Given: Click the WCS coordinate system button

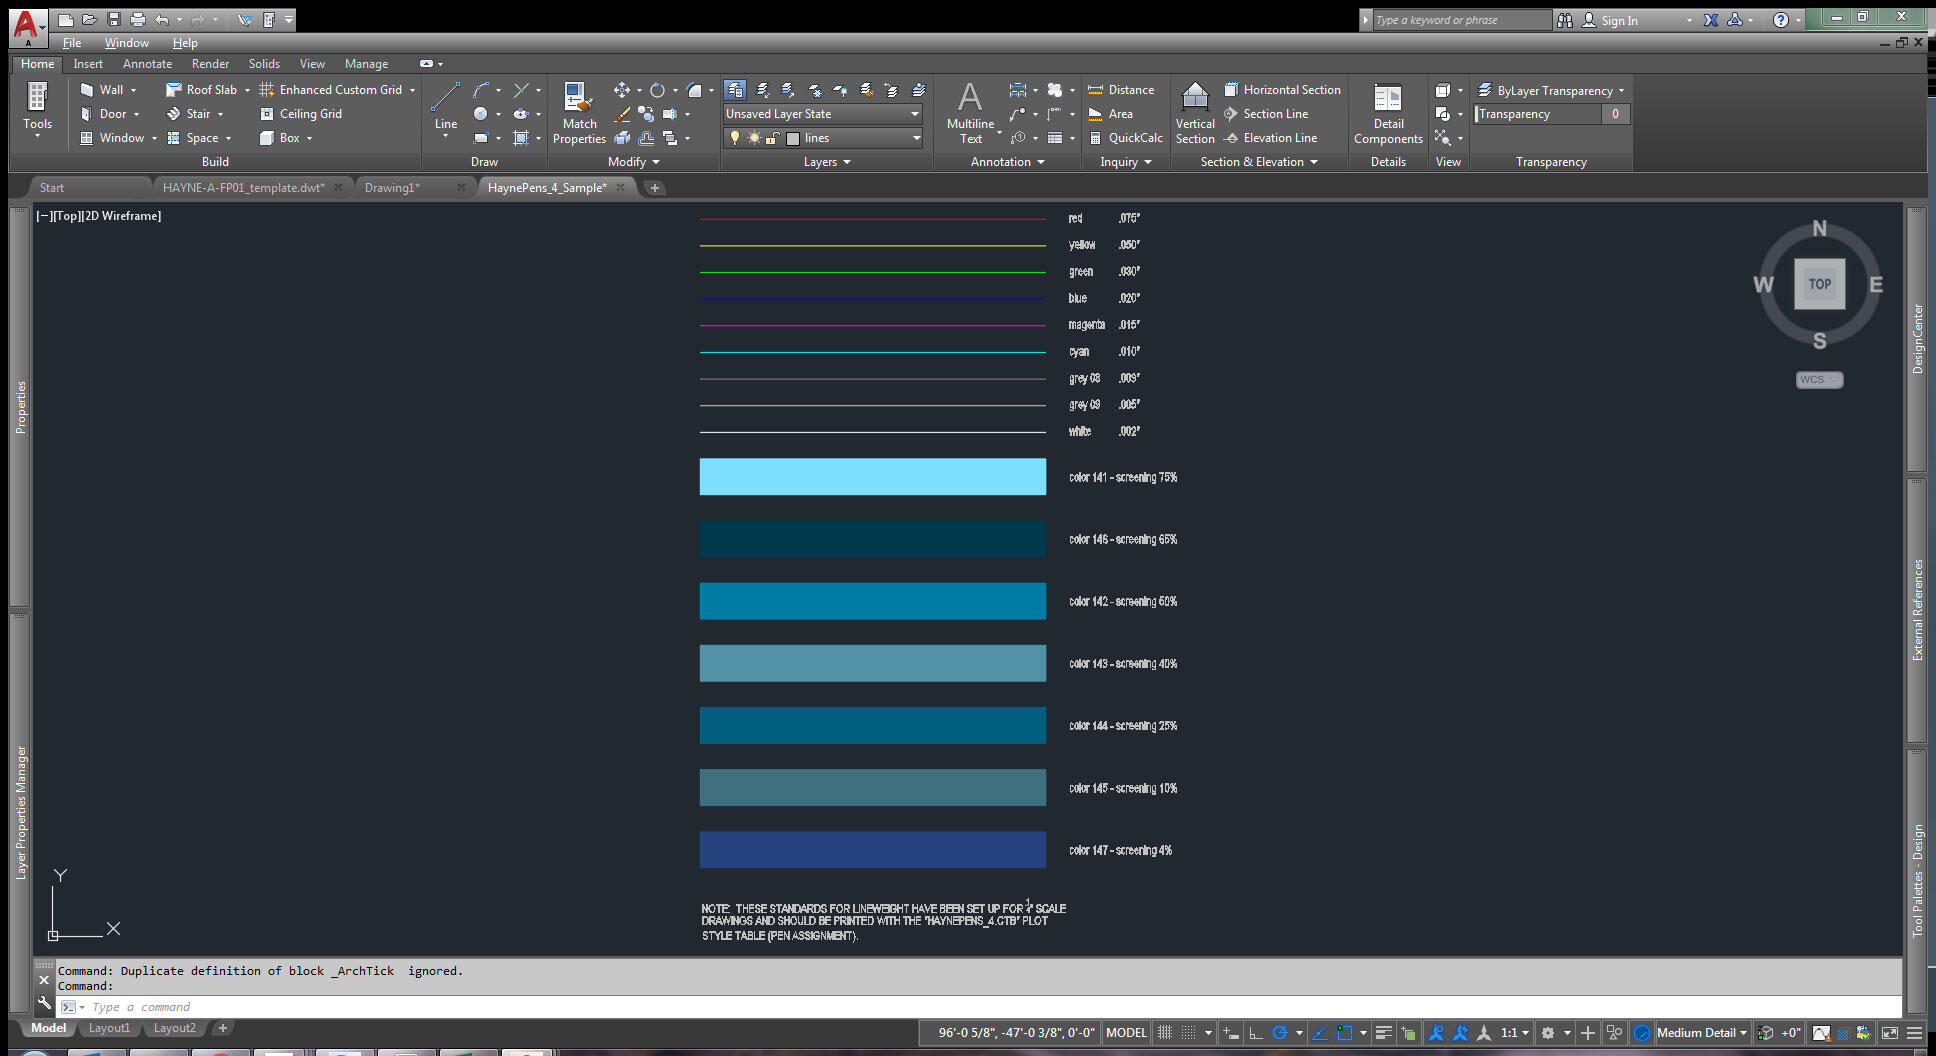Looking at the screenshot, I should click(1819, 380).
